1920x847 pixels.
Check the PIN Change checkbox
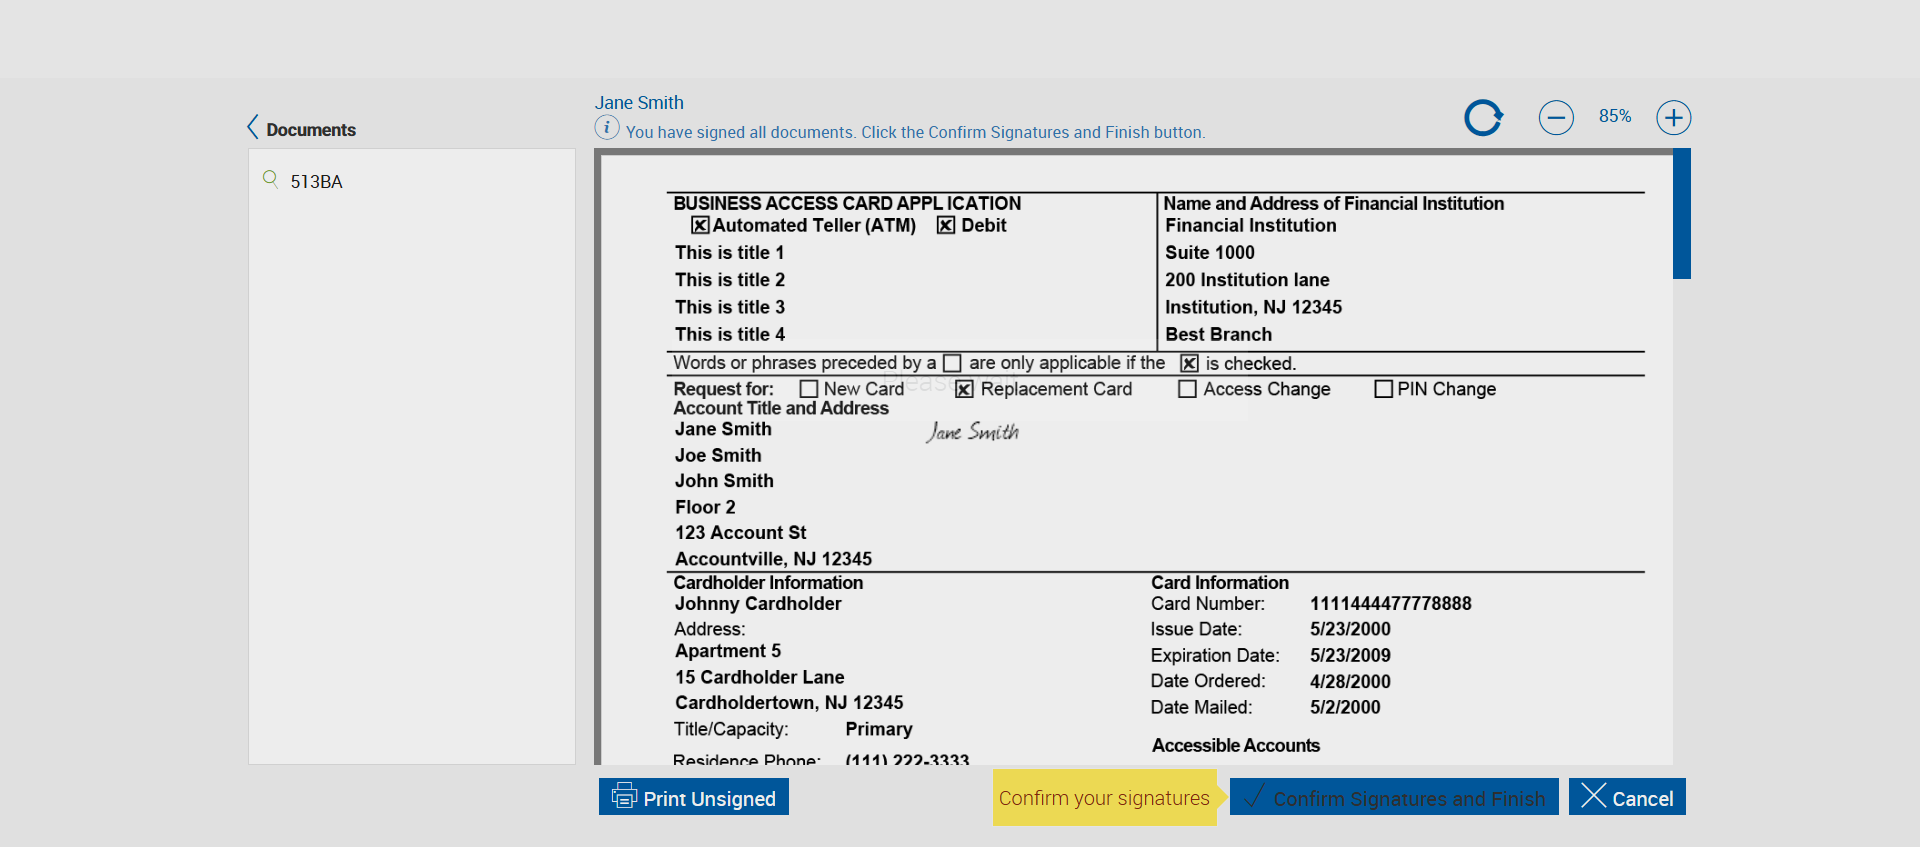coord(1384,389)
